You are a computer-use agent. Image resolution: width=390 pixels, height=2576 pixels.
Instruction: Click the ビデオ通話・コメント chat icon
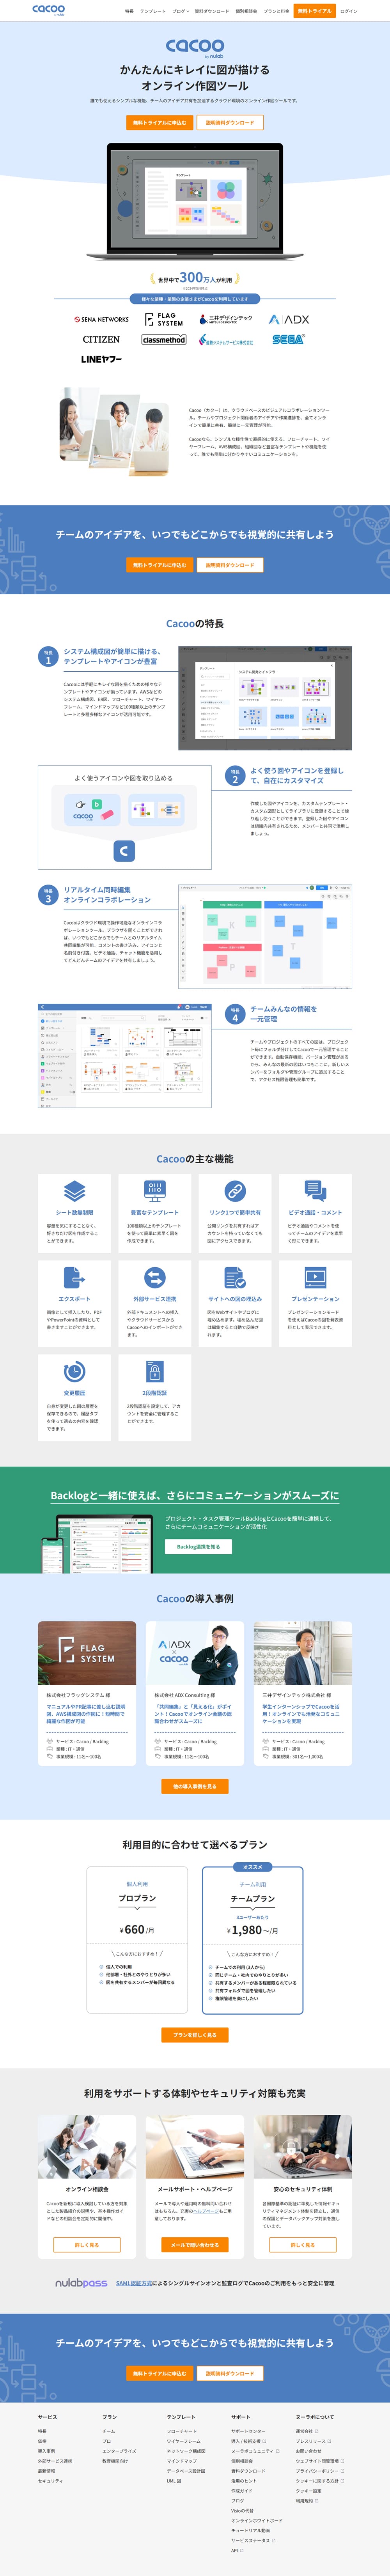tap(315, 1191)
